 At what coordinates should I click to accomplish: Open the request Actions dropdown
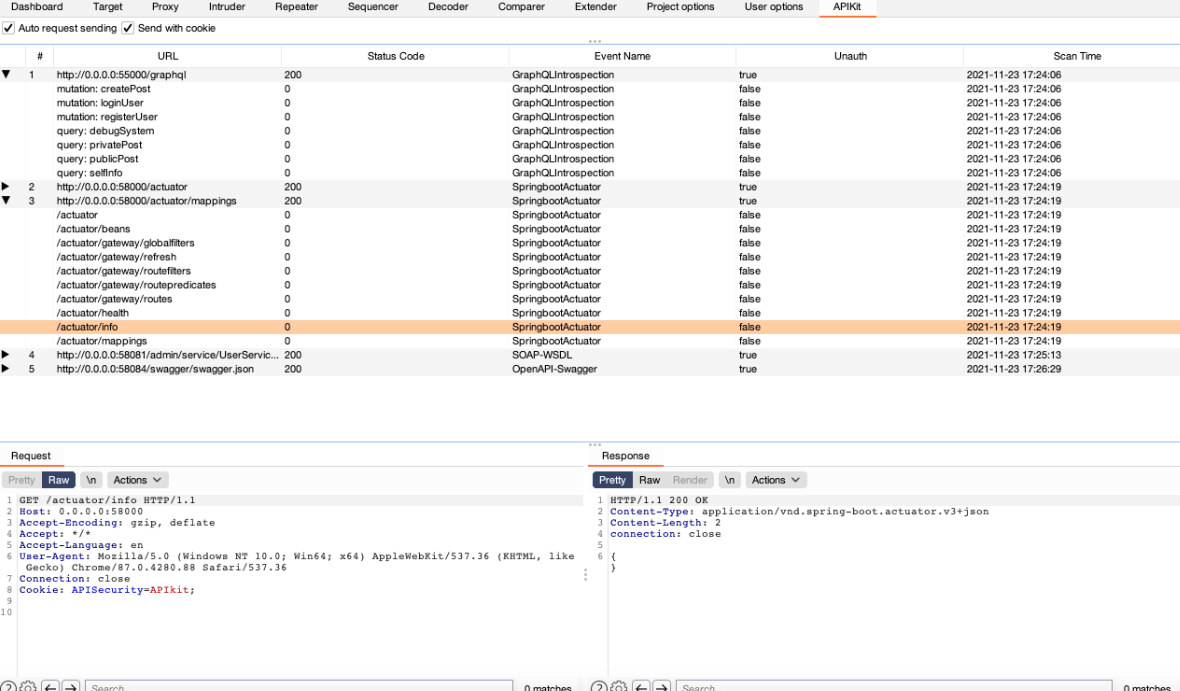coord(138,480)
